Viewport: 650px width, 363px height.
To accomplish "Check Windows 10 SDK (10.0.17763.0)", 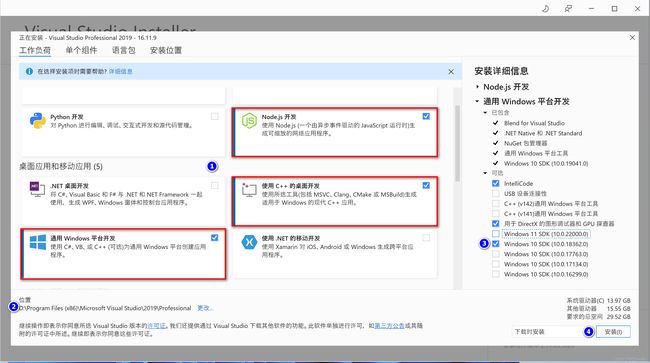I will (496, 254).
